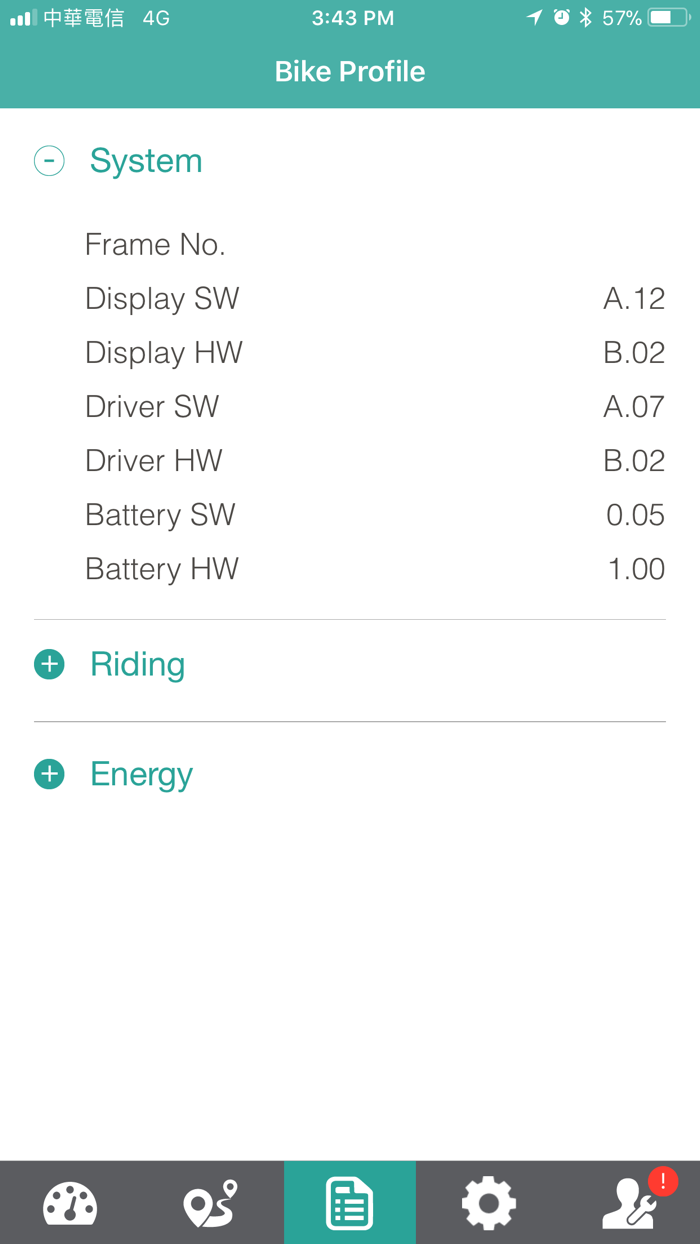700x1244 pixels.
Task: Tap the red notification badge on service icon
Action: [x=662, y=1181]
